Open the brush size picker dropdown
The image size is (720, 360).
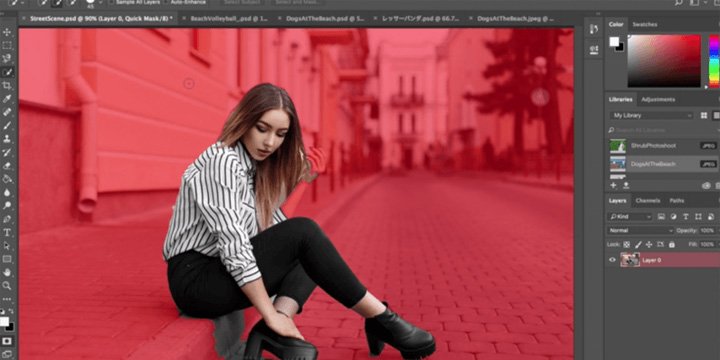click(x=101, y=2)
